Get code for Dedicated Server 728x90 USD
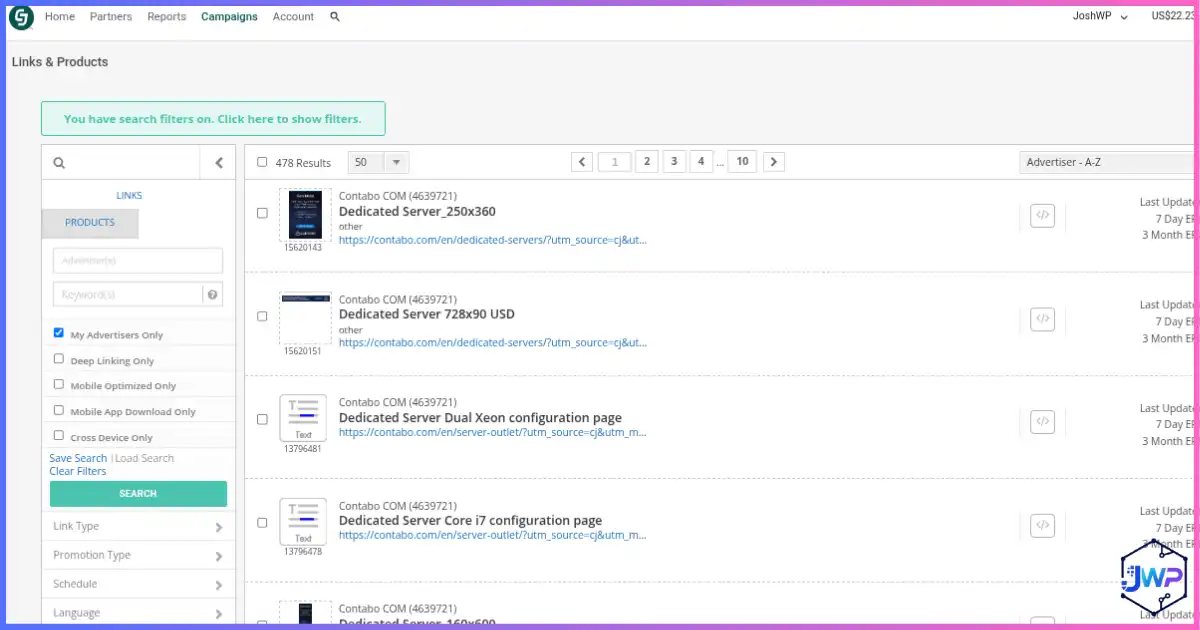The height and width of the screenshot is (630, 1200). point(1042,319)
